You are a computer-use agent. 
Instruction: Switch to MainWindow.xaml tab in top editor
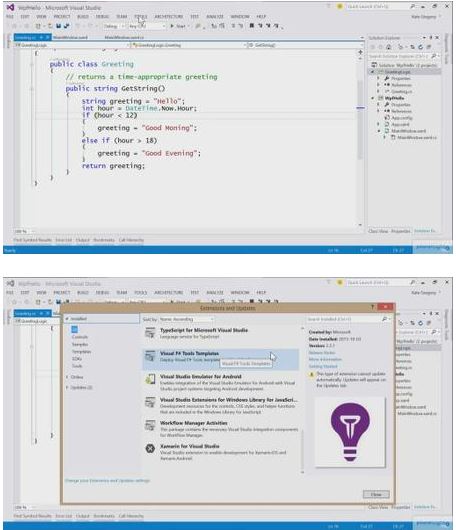(70, 37)
